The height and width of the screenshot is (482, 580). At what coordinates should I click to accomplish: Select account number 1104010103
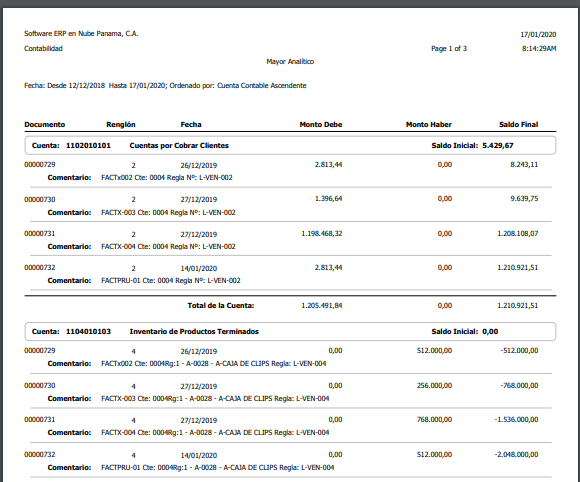[88, 331]
